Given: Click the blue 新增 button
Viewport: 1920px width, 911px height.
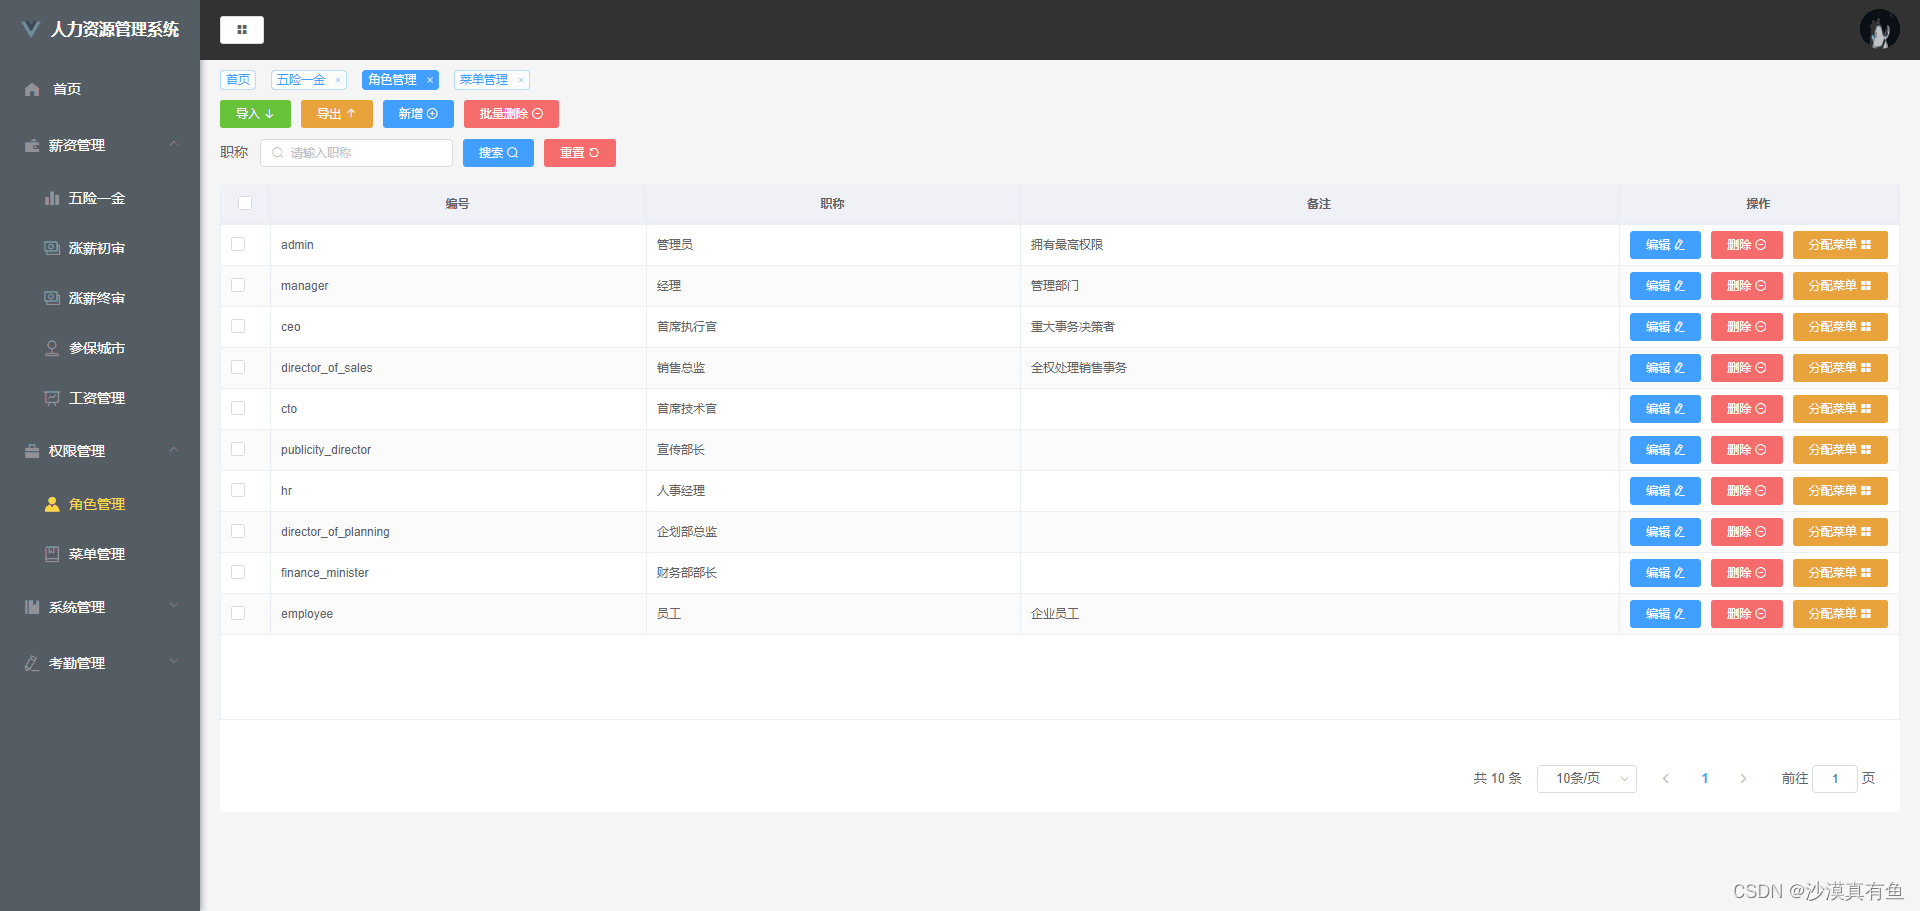Looking at the screenshot, I should (x=418, y=114).
